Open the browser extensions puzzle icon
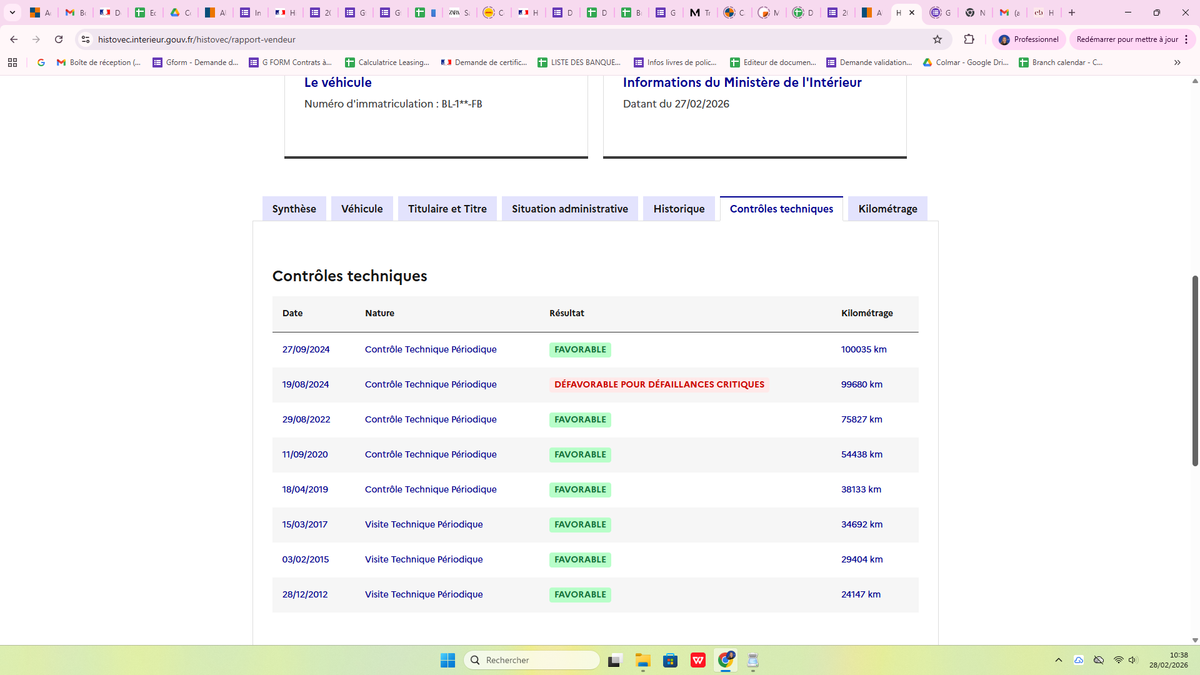The width and height of the screenshot is (1200, 675). tap(969, 39)
